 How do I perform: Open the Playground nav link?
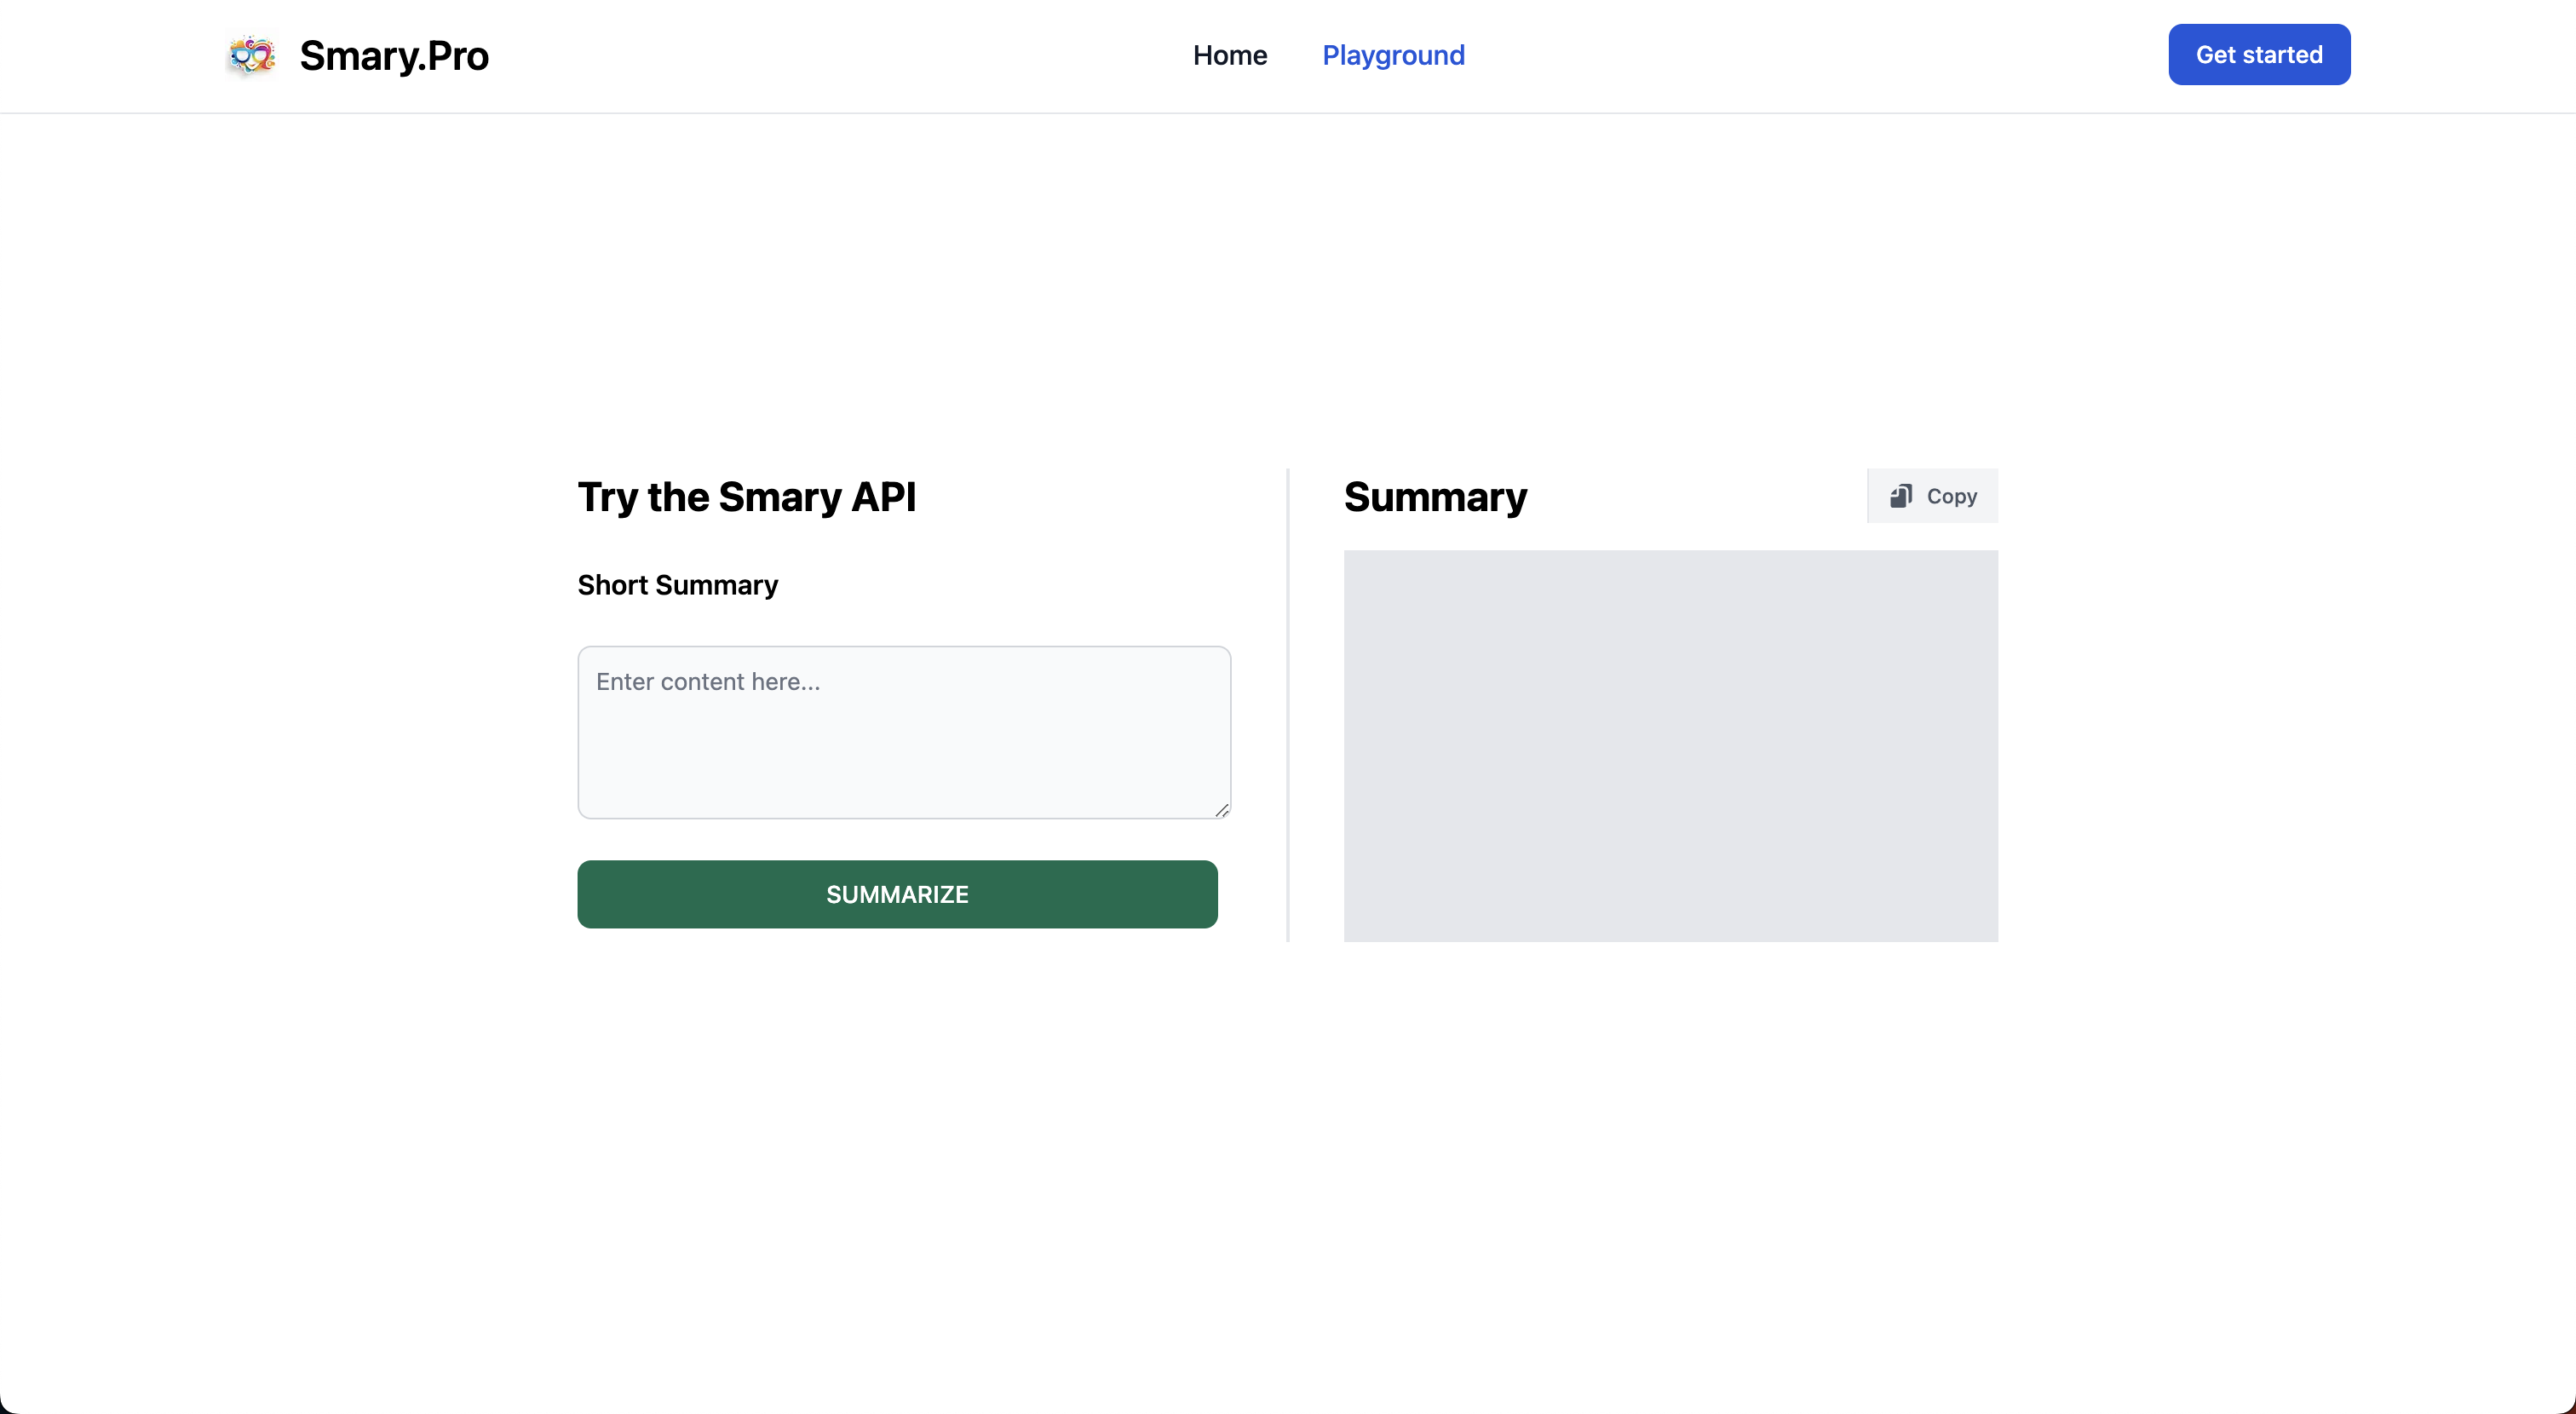pos(1393,55)
